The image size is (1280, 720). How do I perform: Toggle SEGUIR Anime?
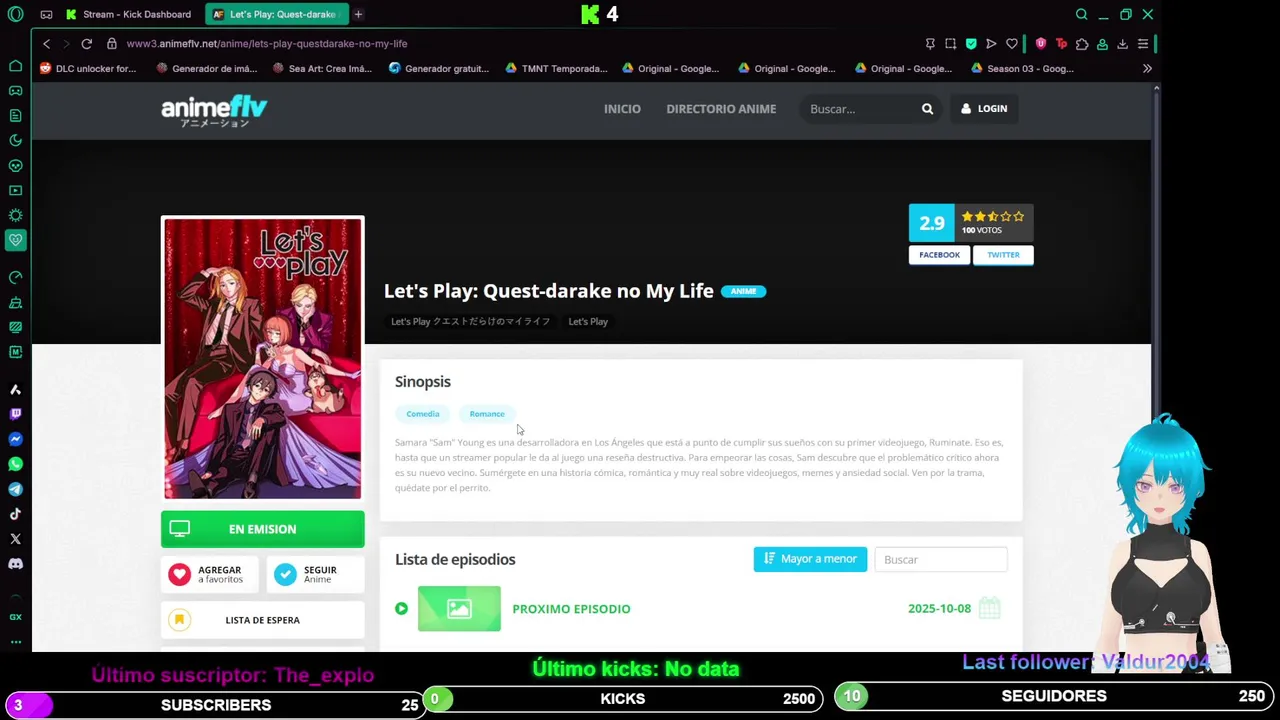315,574
